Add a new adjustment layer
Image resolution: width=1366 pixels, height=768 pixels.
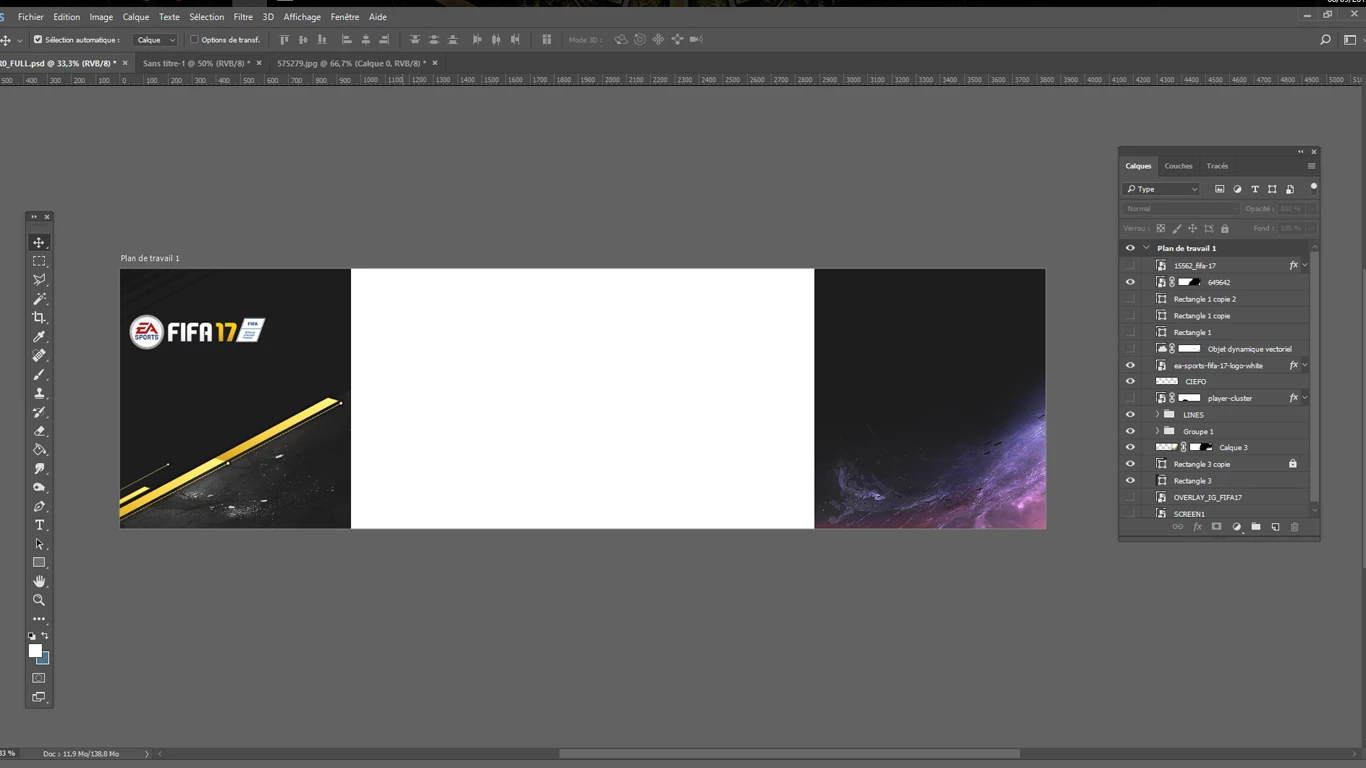(1236, 527)
